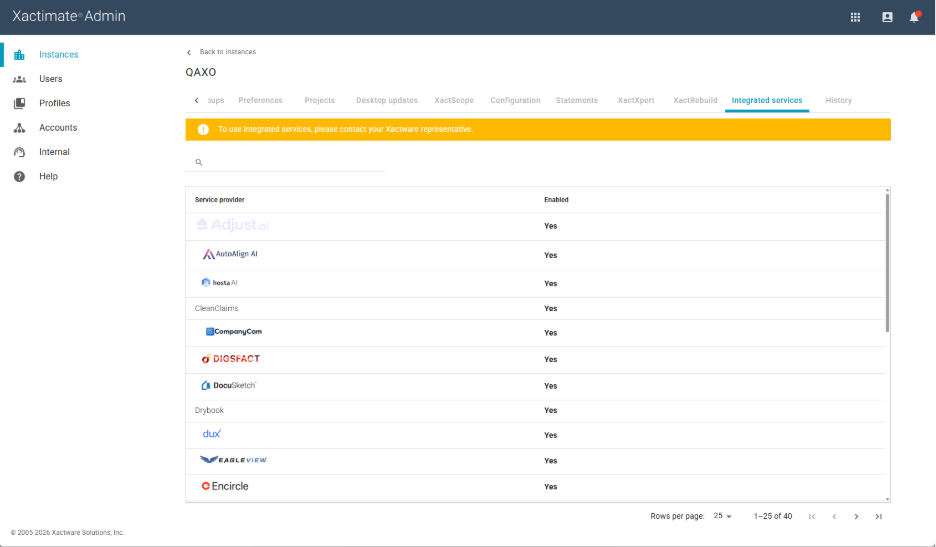
Task: Open the notifications bell icon
Action: (914, 17)
